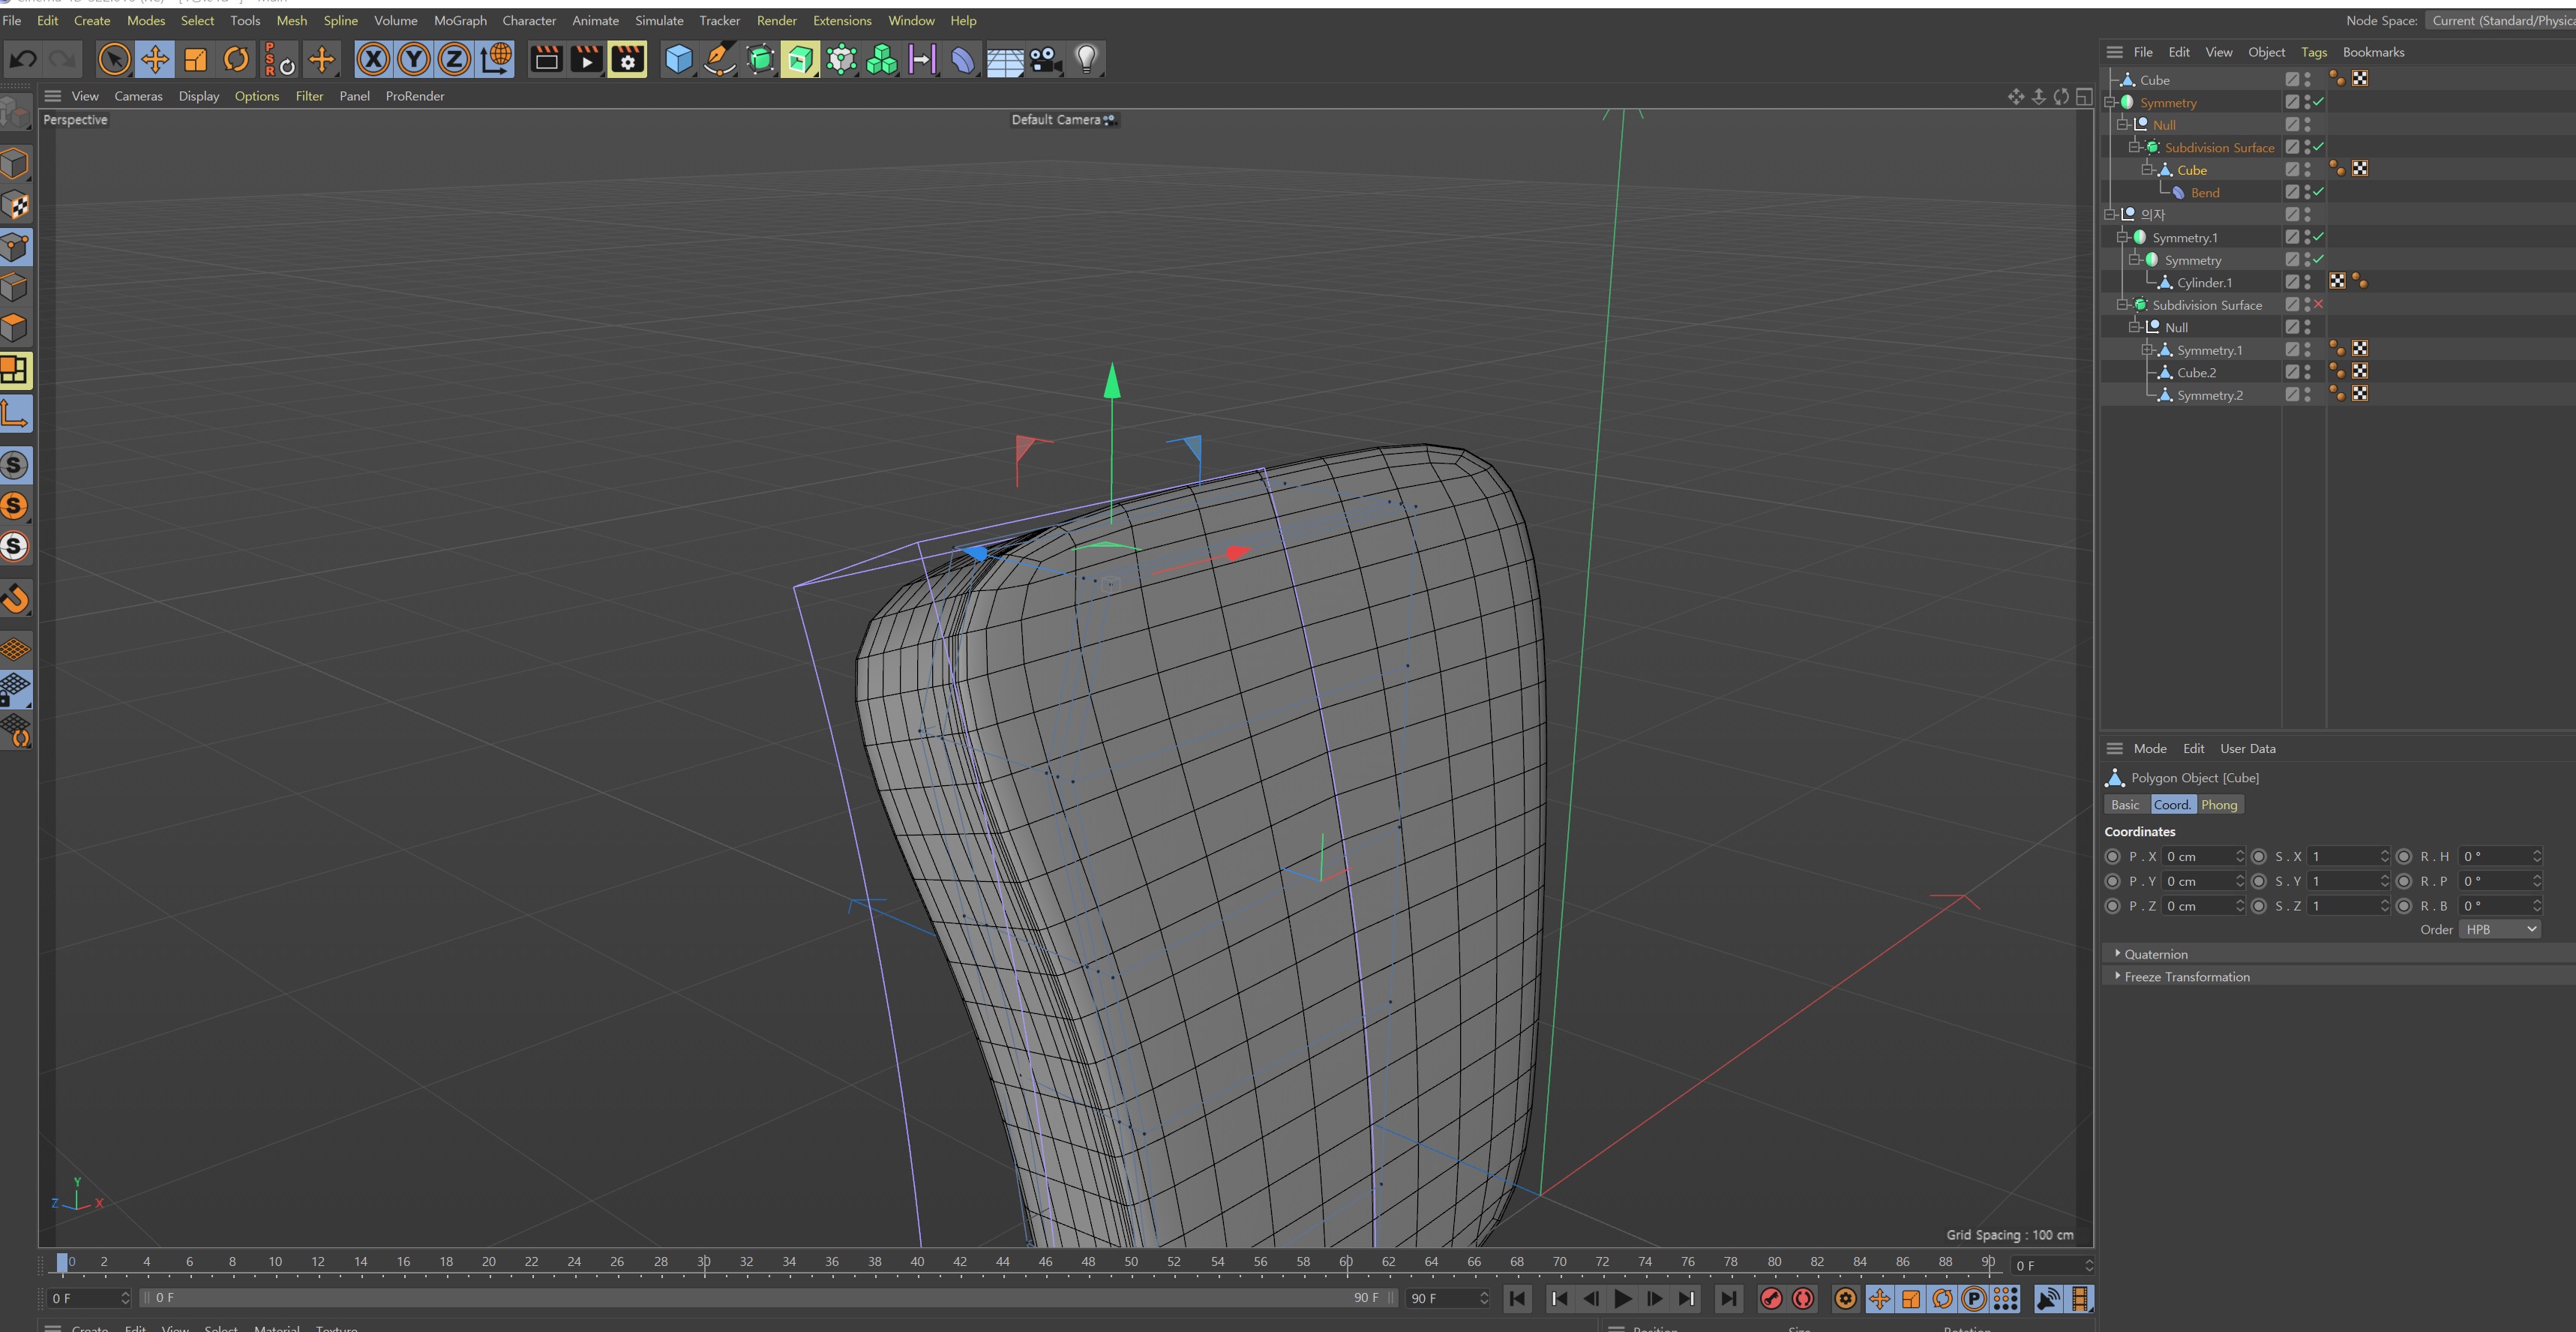
Task: Select the Live Selection tool
Action: tap(114, 60)
